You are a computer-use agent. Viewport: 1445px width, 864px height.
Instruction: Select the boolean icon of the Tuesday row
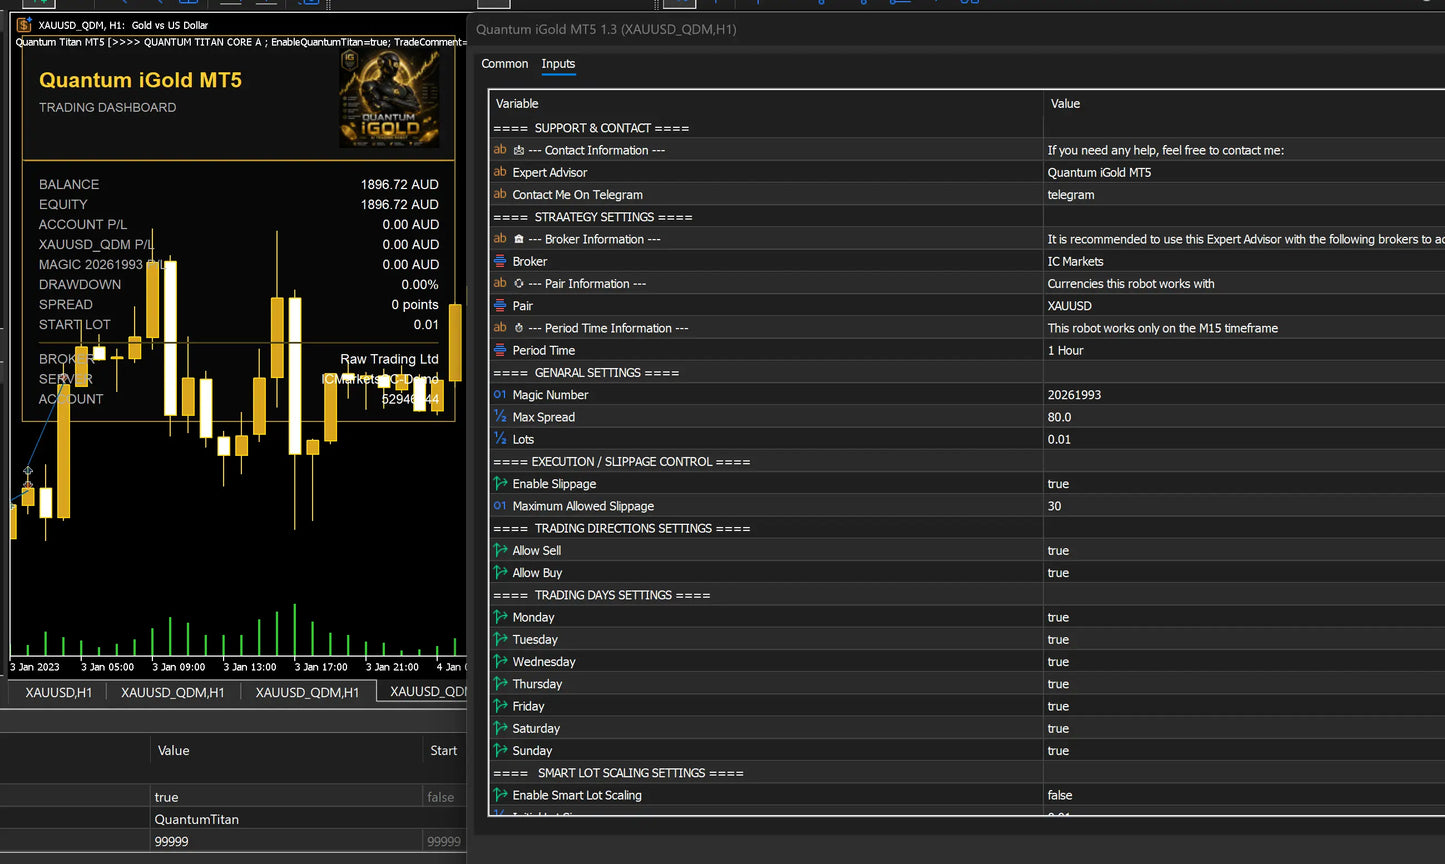tap(500, 639)
